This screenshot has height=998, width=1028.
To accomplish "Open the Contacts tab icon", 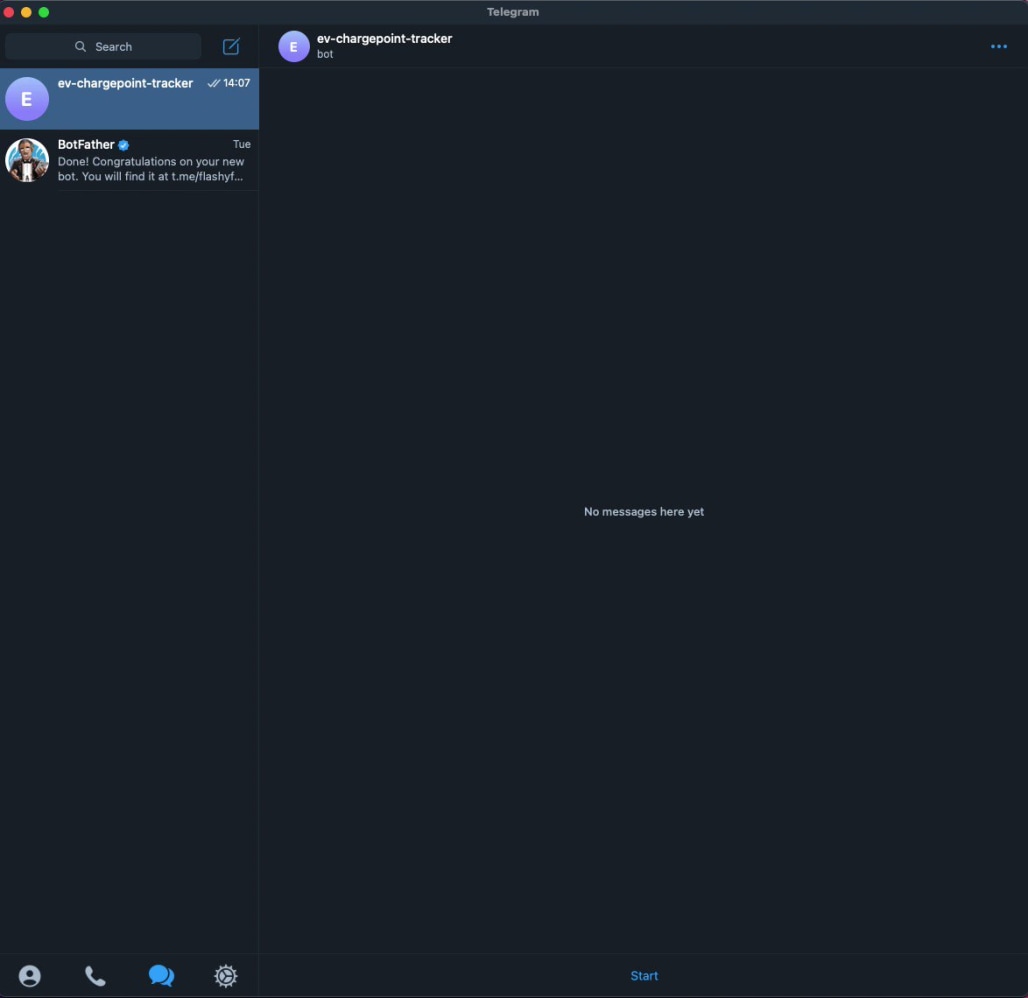I will (30, 976).
